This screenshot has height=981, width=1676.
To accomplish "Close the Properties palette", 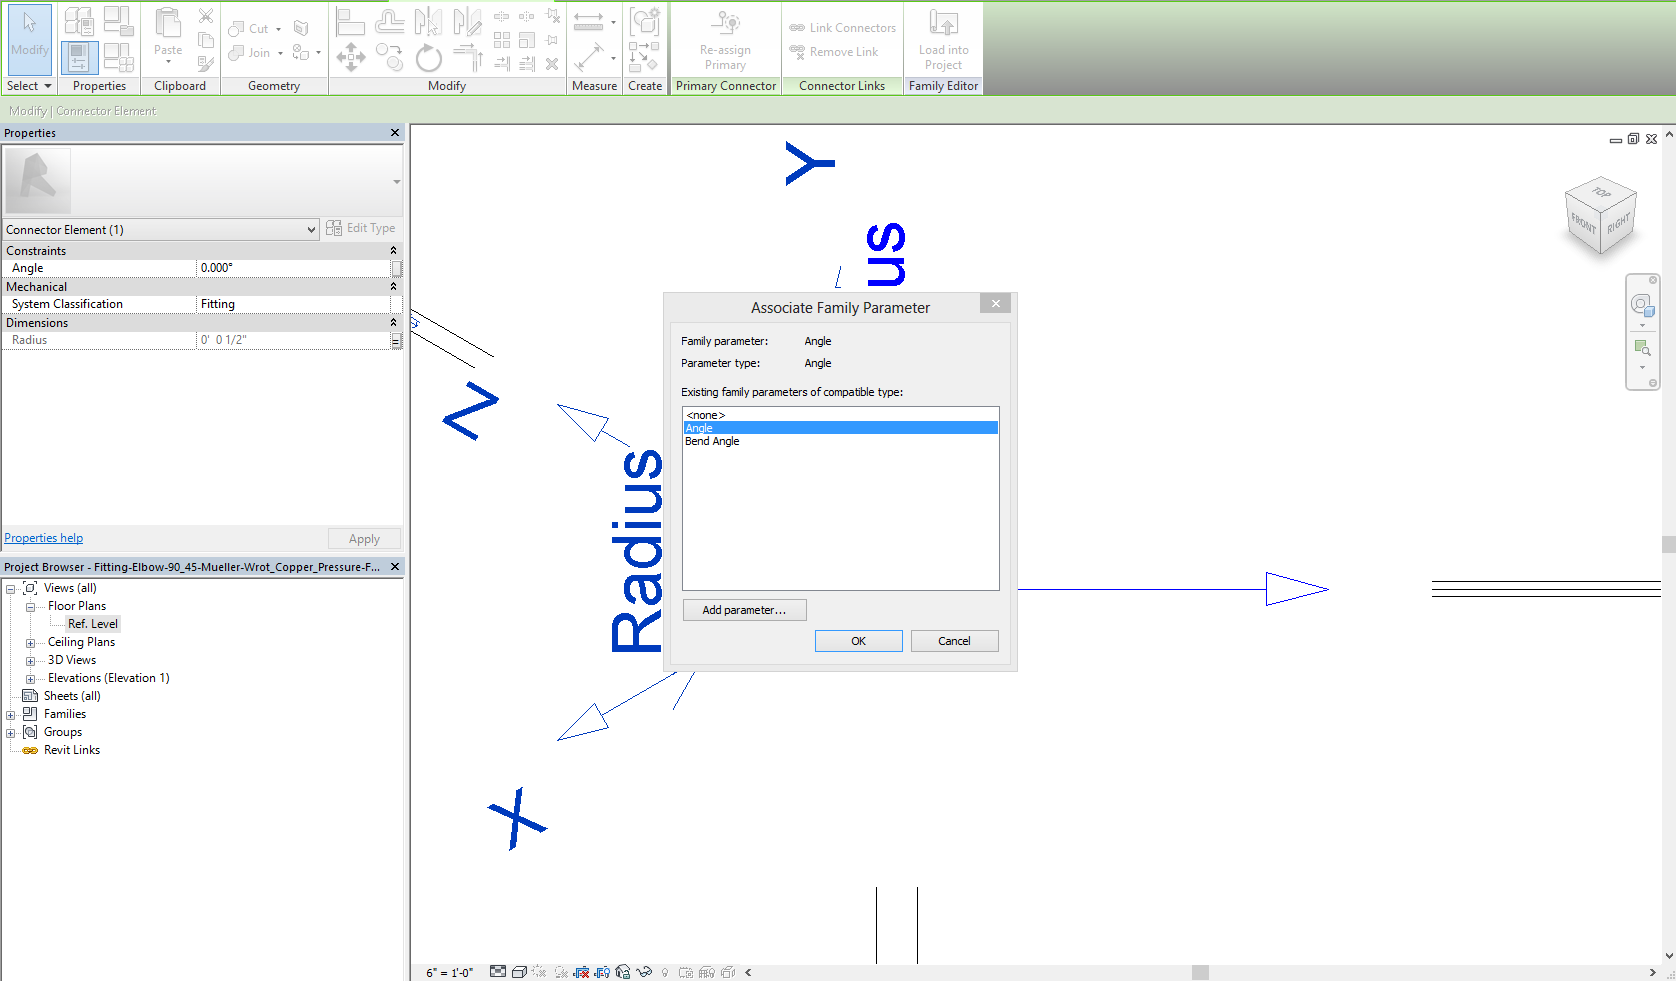I will point(395,133).
